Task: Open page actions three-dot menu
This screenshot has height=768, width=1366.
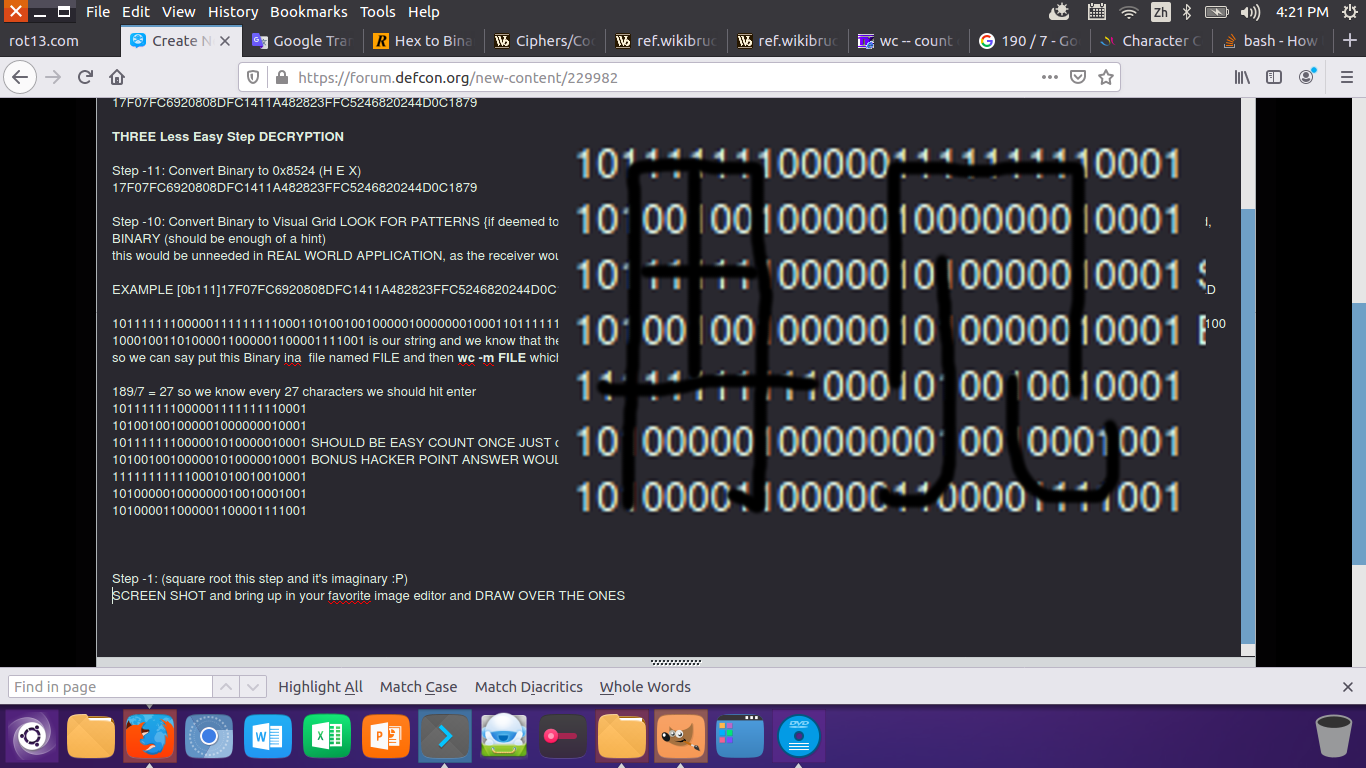Action: click(1049, 77)
